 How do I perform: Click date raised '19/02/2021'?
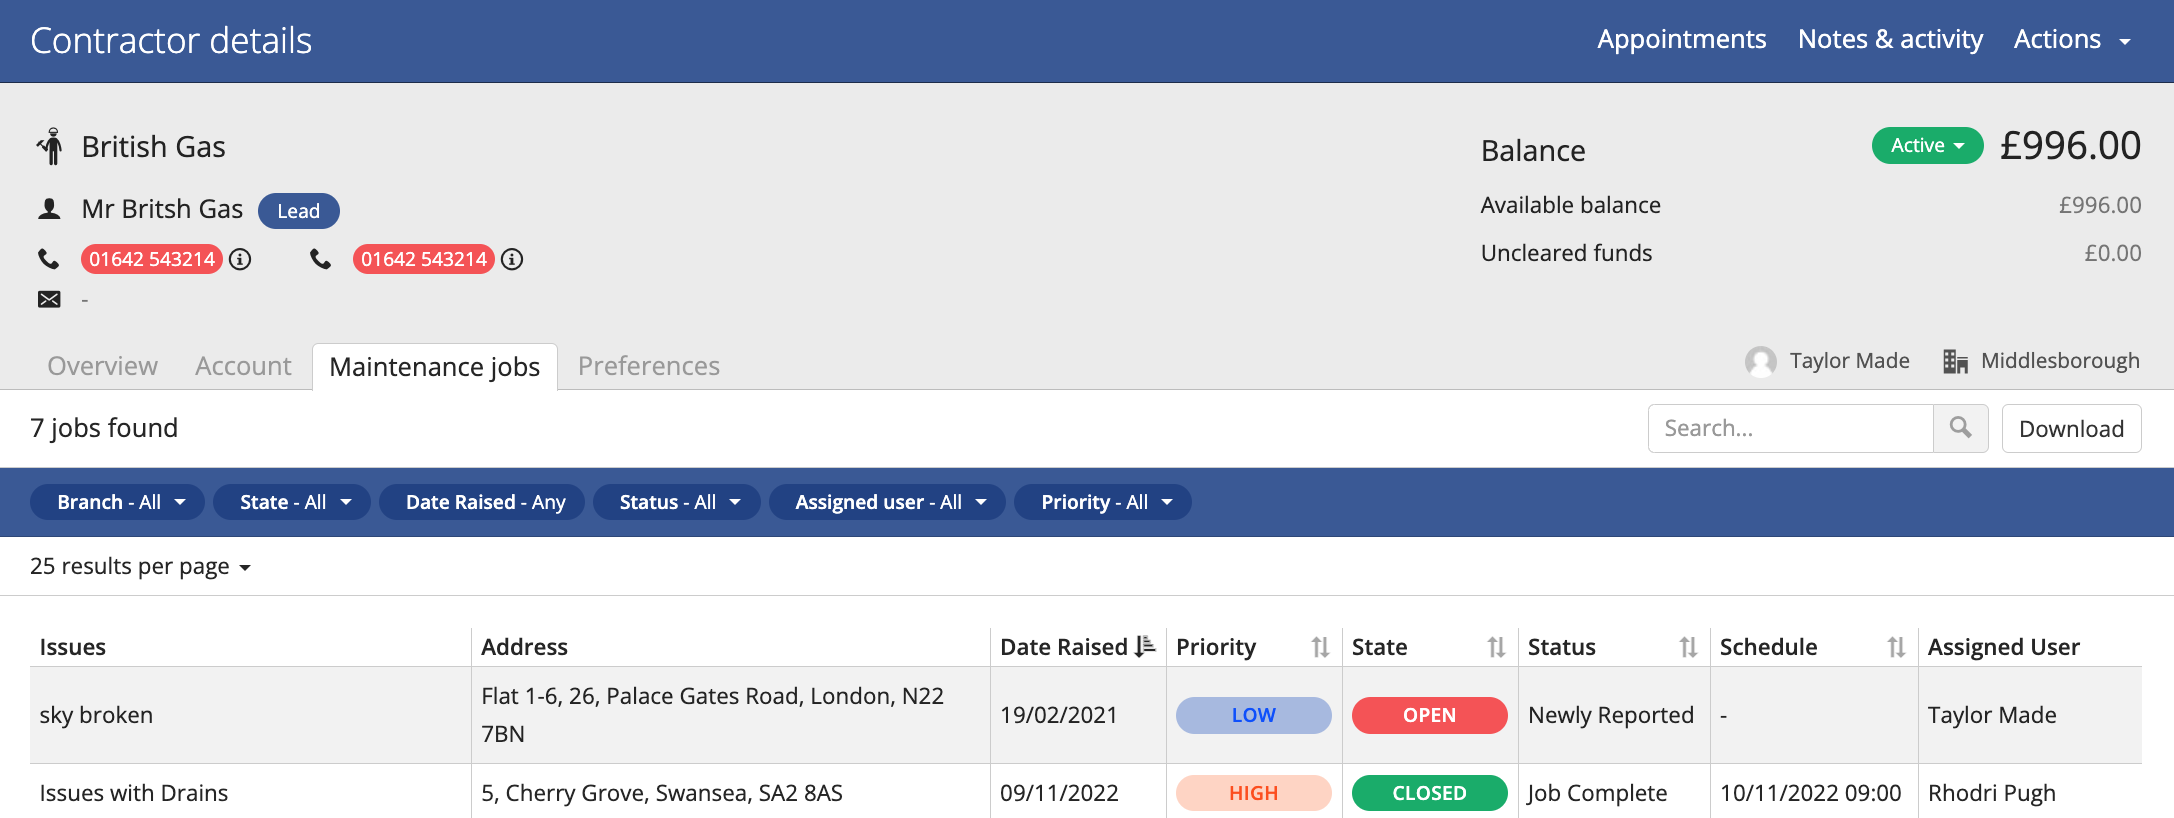coord(1058,715)
